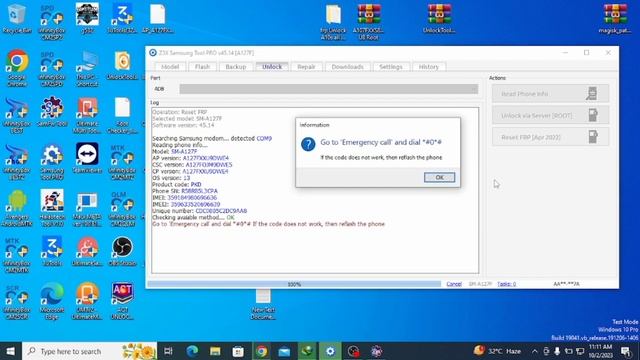Open OBS Studio desktop shortcut
The height and width of the screenshot is (360, 640).
(x=122, y=251)
